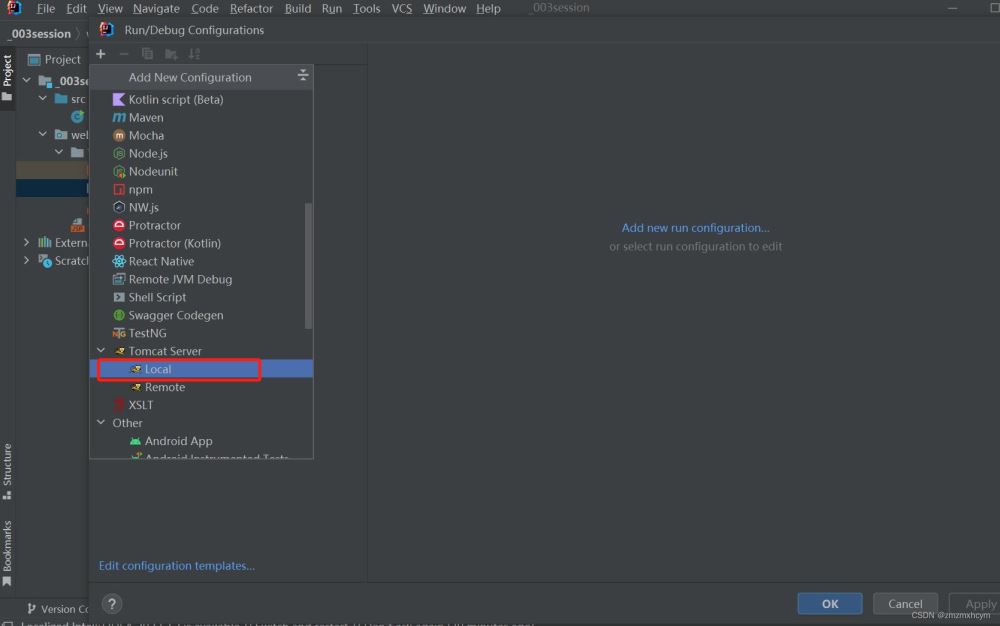Expand the External Libraries node

click(26, 242)
